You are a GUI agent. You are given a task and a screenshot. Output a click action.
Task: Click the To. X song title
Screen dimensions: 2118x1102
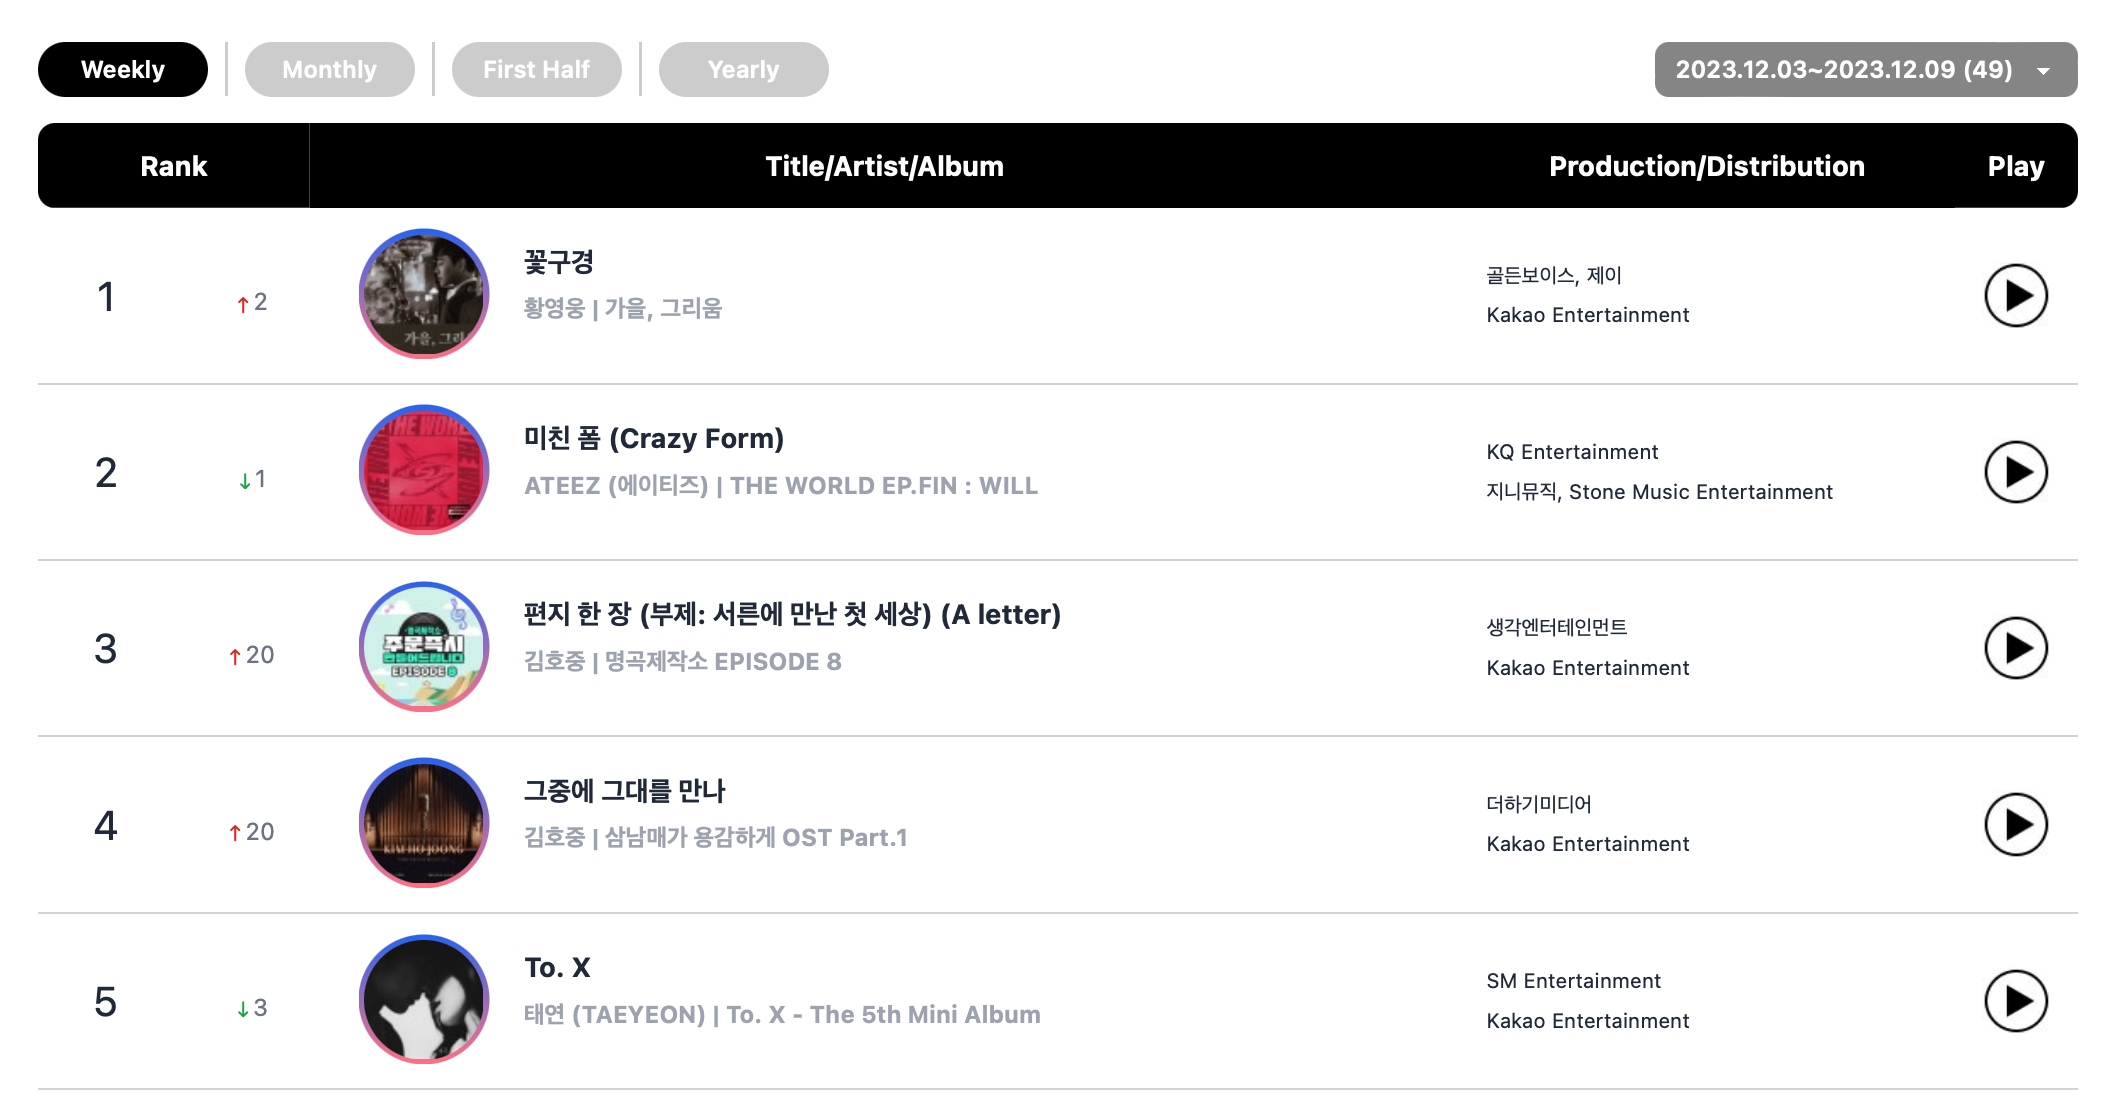(557, 968)
